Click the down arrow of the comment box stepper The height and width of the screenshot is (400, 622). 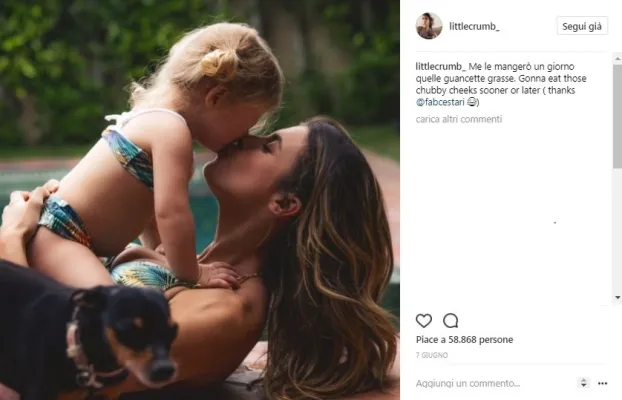tap(584, 386)
